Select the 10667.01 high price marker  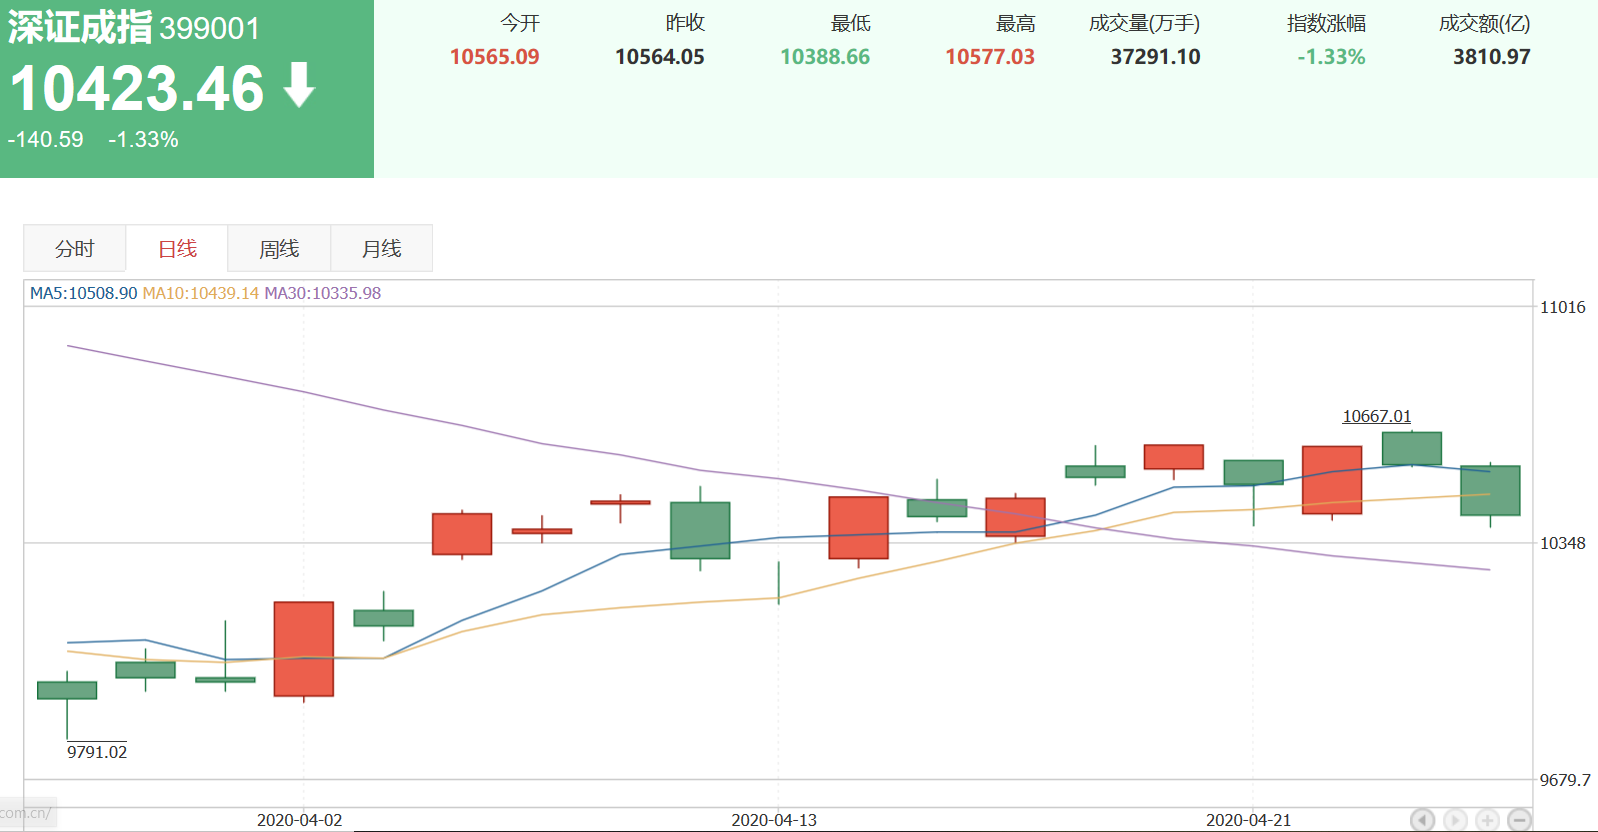pyautogui.click(x=1376, y=416)
